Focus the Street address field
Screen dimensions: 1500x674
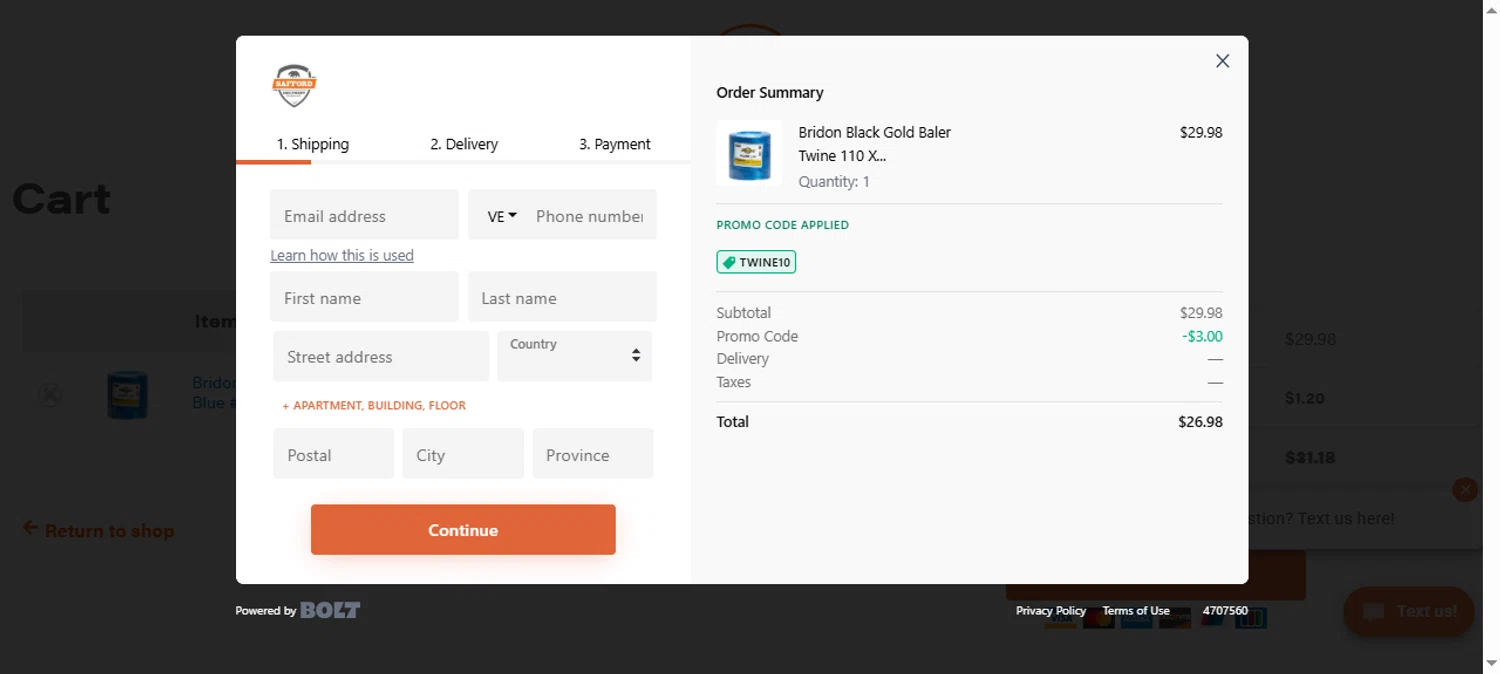click(x=381, y=356)
